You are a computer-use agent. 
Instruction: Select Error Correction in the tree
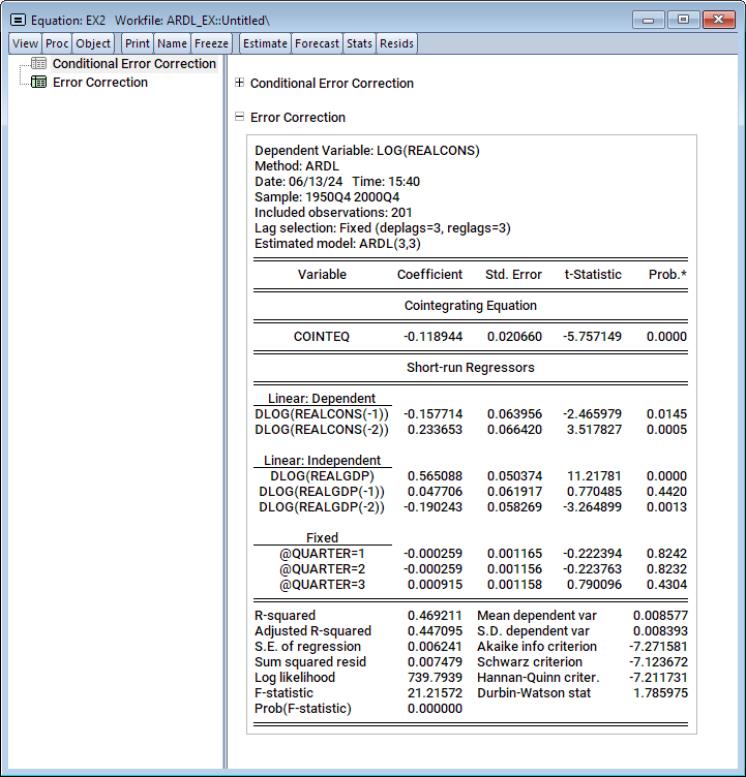pyautogui.click(x=100, y=83)
